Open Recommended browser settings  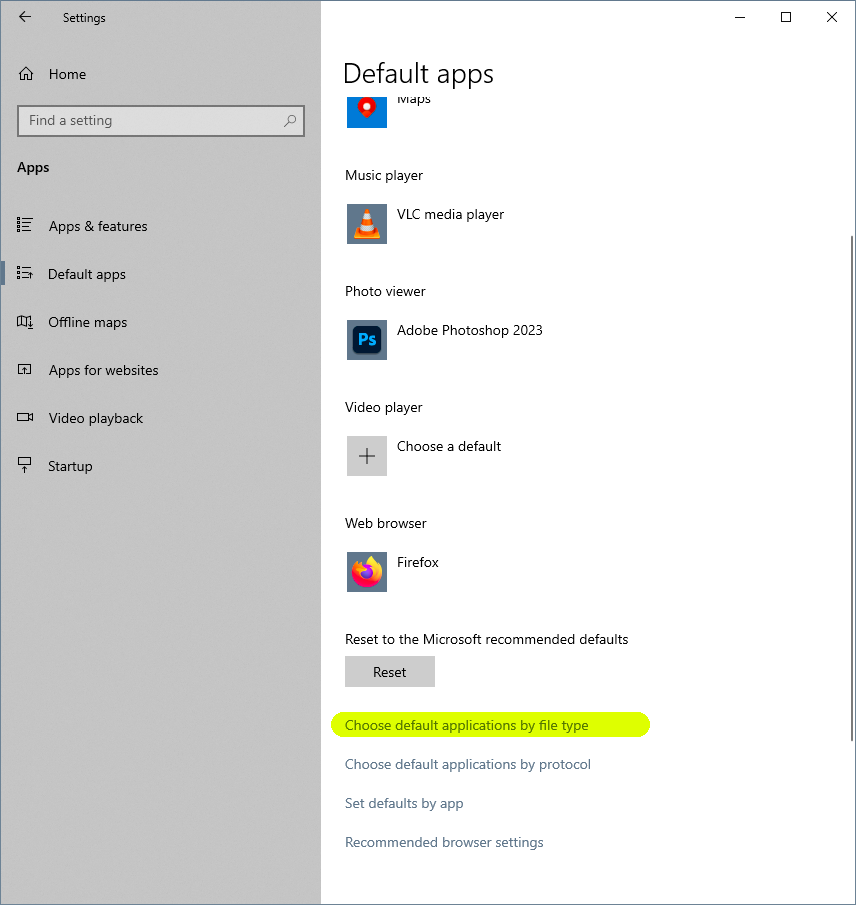point(444,842)
